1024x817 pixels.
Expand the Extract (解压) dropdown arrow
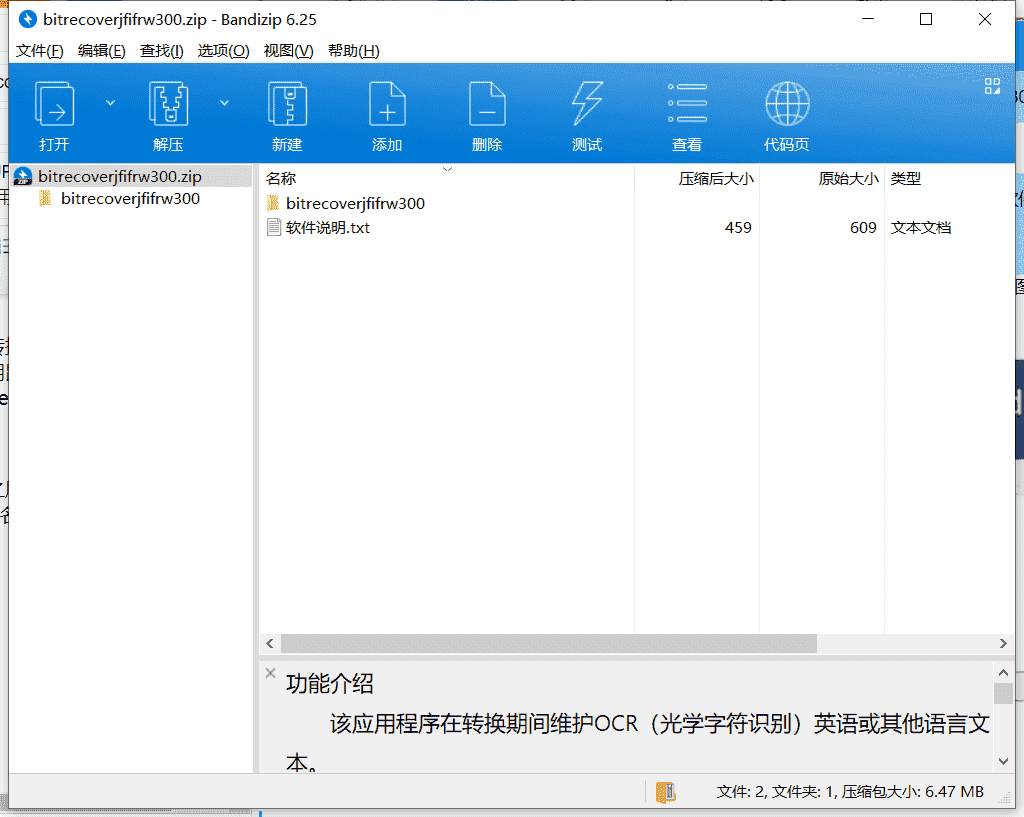click(224, 103)
